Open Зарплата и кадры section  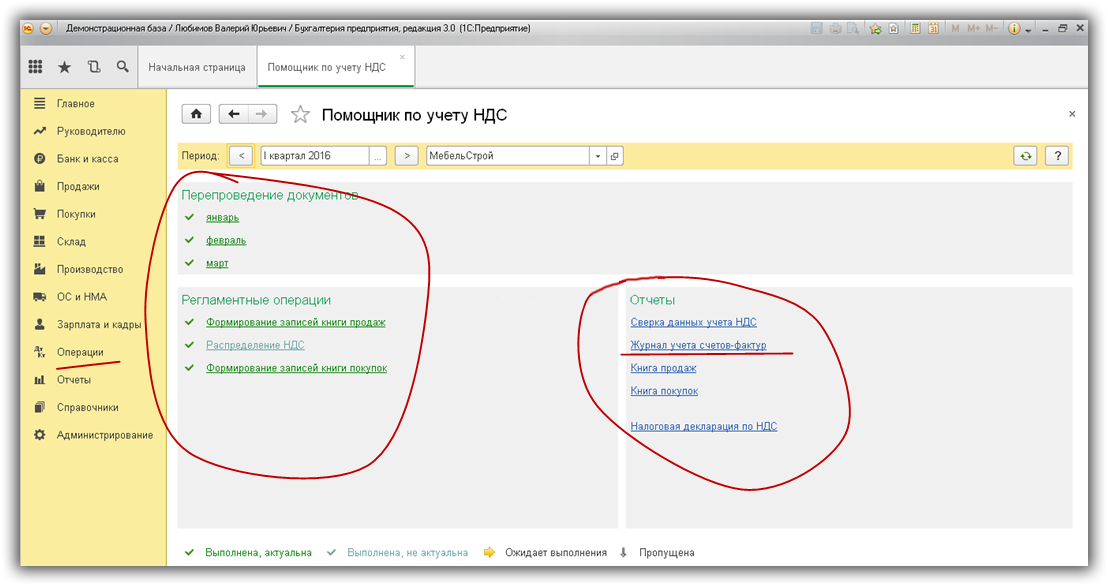click(x=99, y=324)
